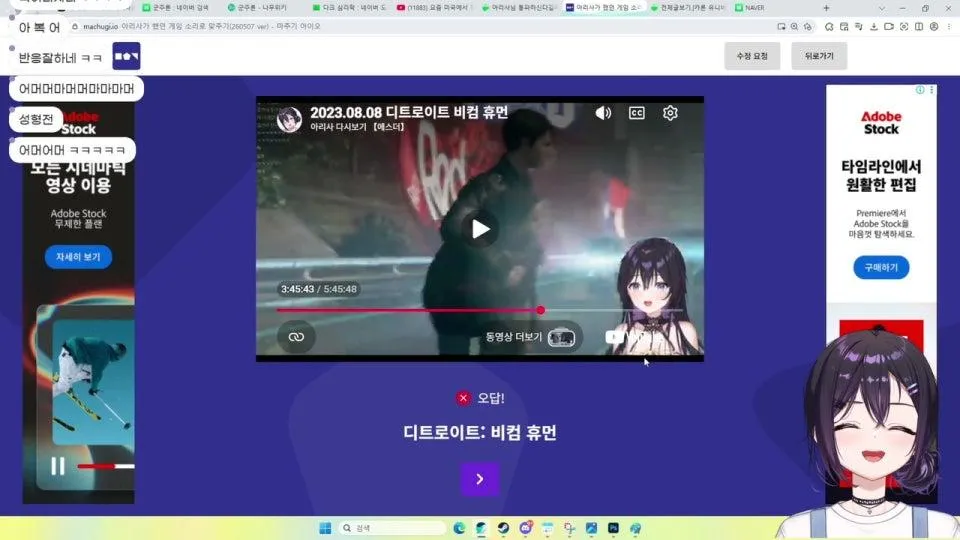This screenshot has width=960, height=540.
Task: Click the chat bubble 성형전
Action: [36, 119]
